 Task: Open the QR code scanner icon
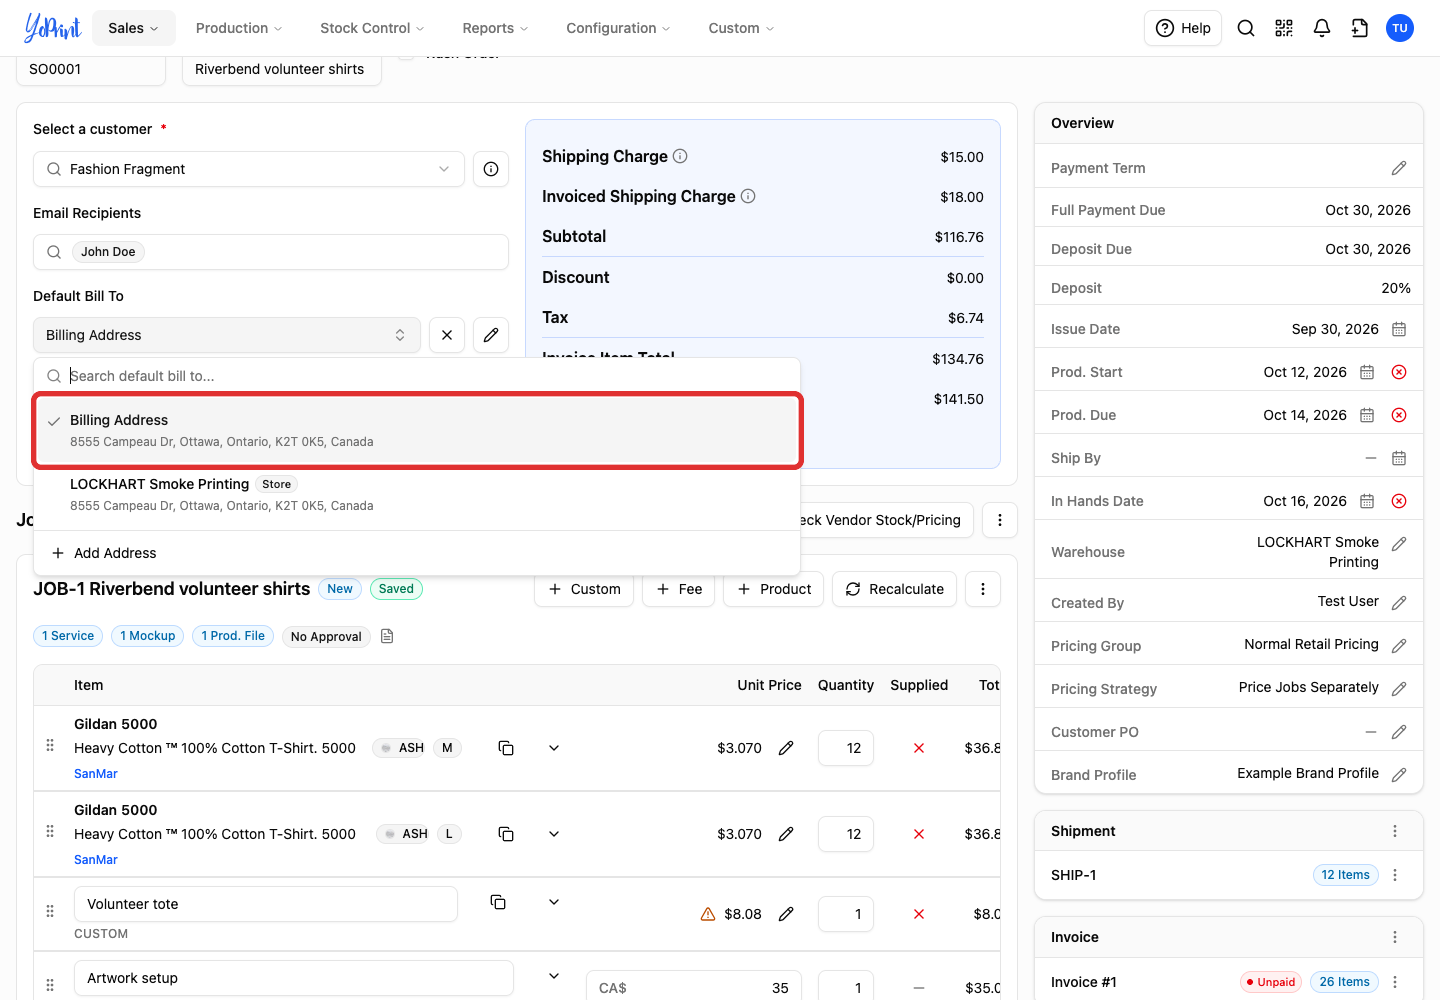[x=1284, y=28]
